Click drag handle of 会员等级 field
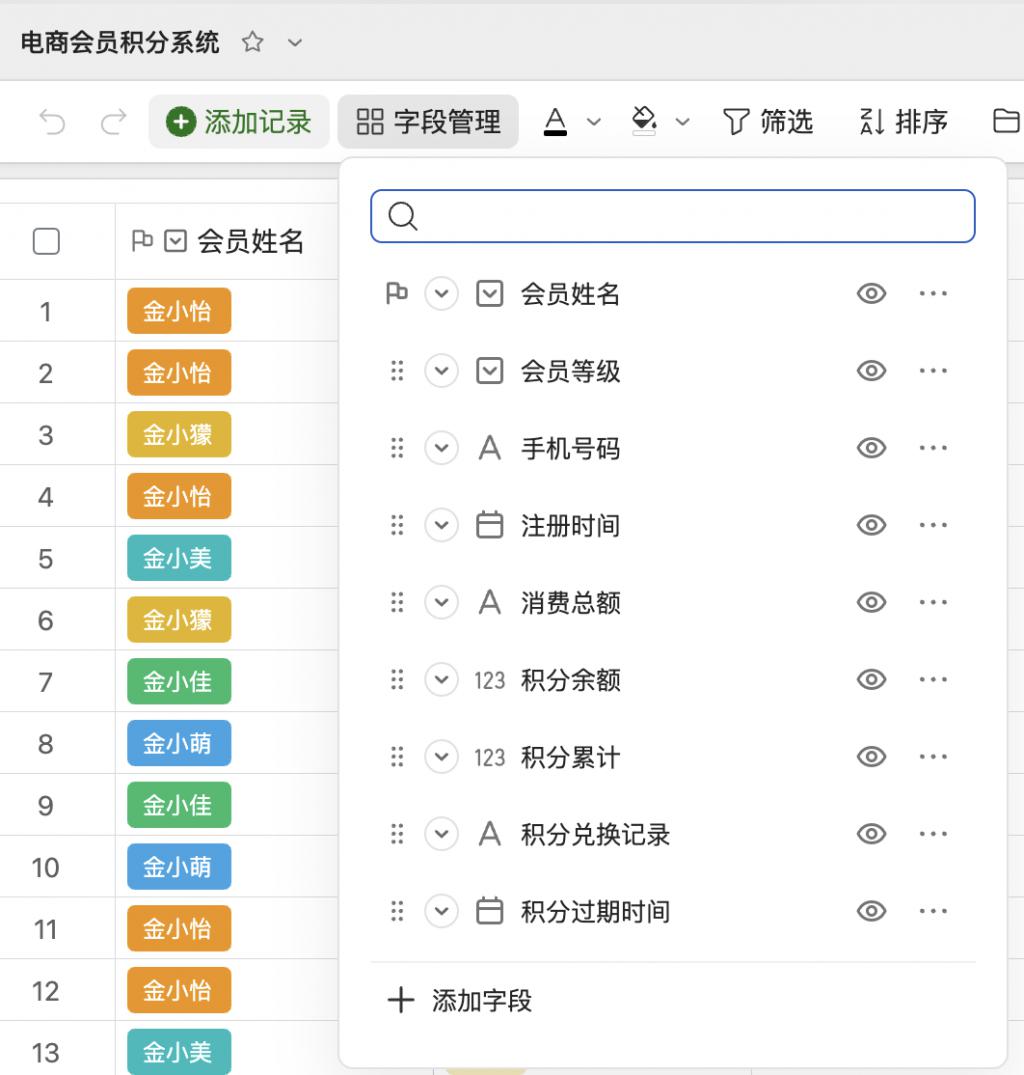 coord(397,371)
